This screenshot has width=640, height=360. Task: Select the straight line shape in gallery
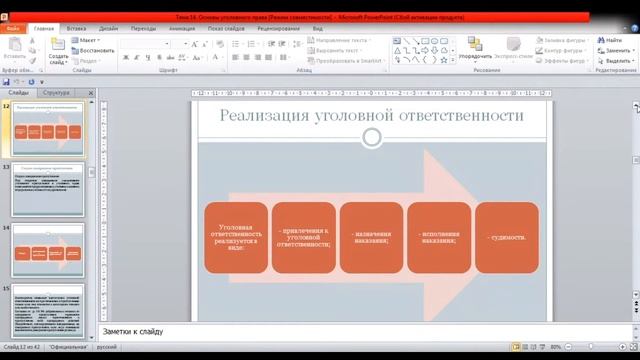pos(407,41)
